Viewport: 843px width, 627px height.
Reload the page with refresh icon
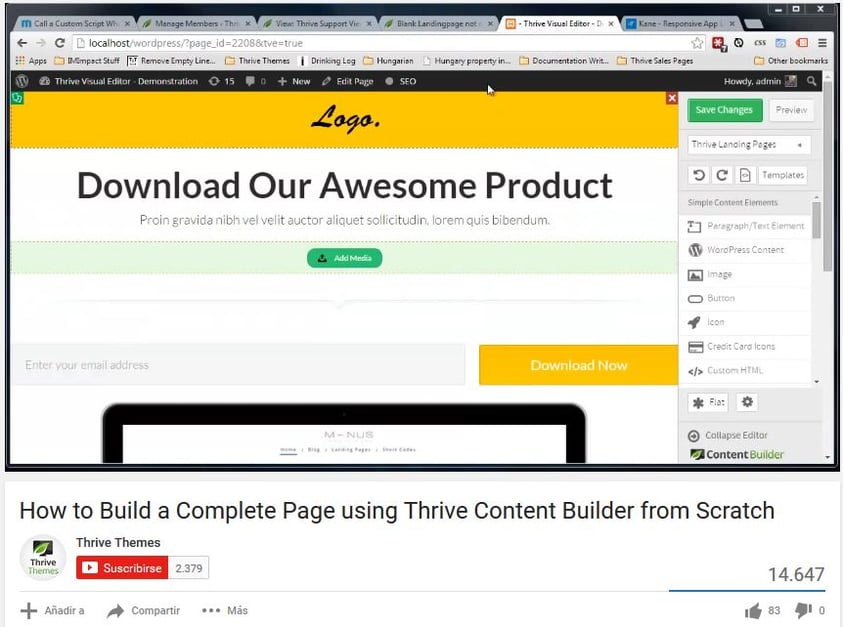[60, 43]
